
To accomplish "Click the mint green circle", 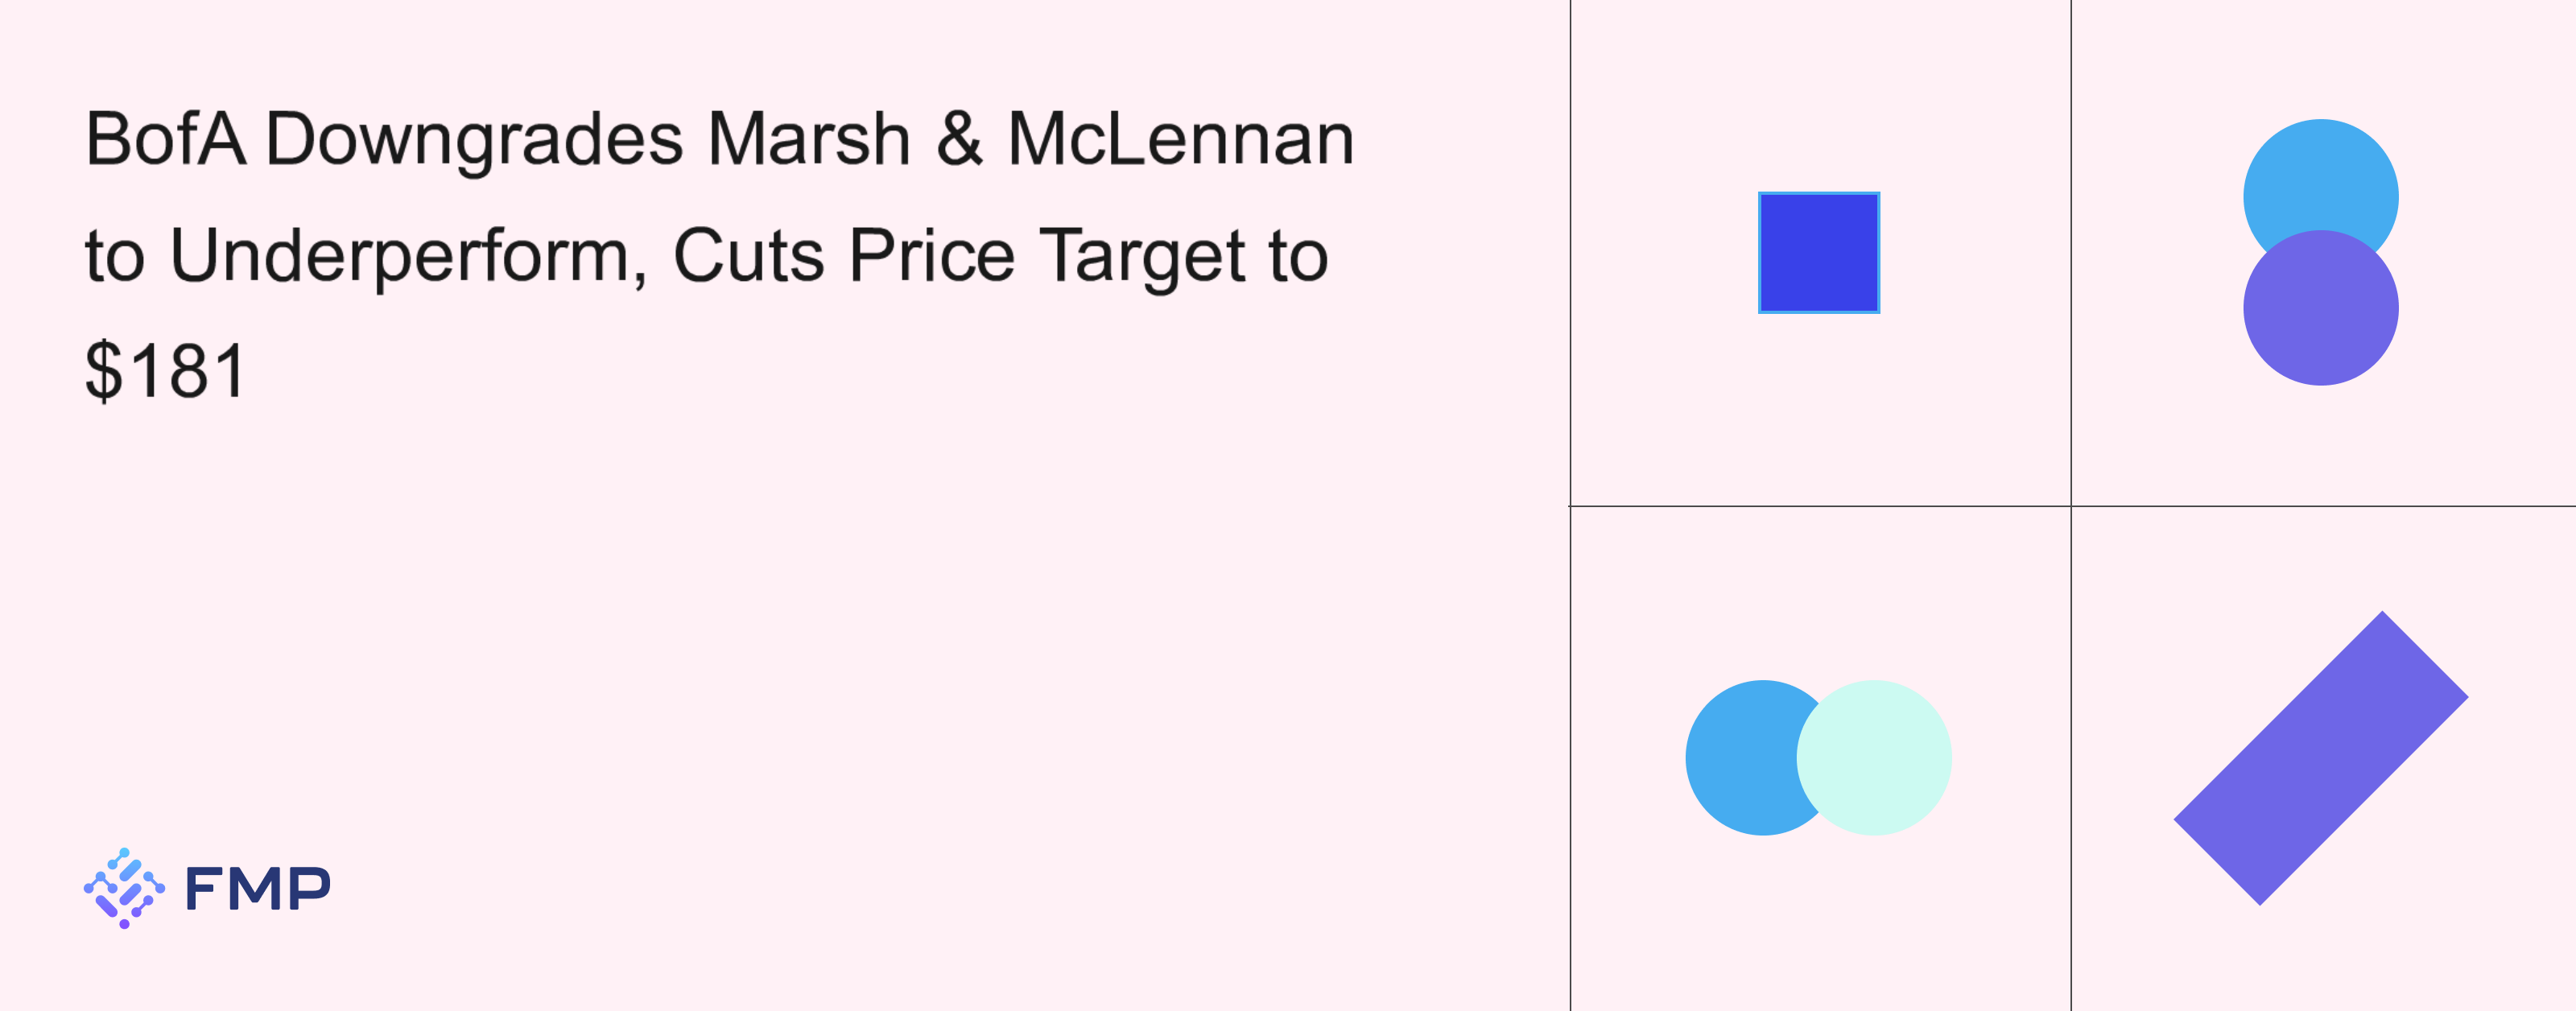I will (1875, 757).
